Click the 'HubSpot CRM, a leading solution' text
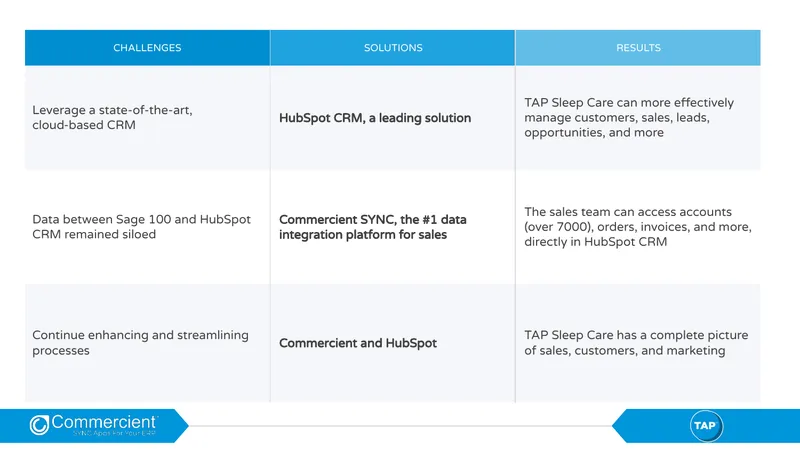 [x=375, y=118]
